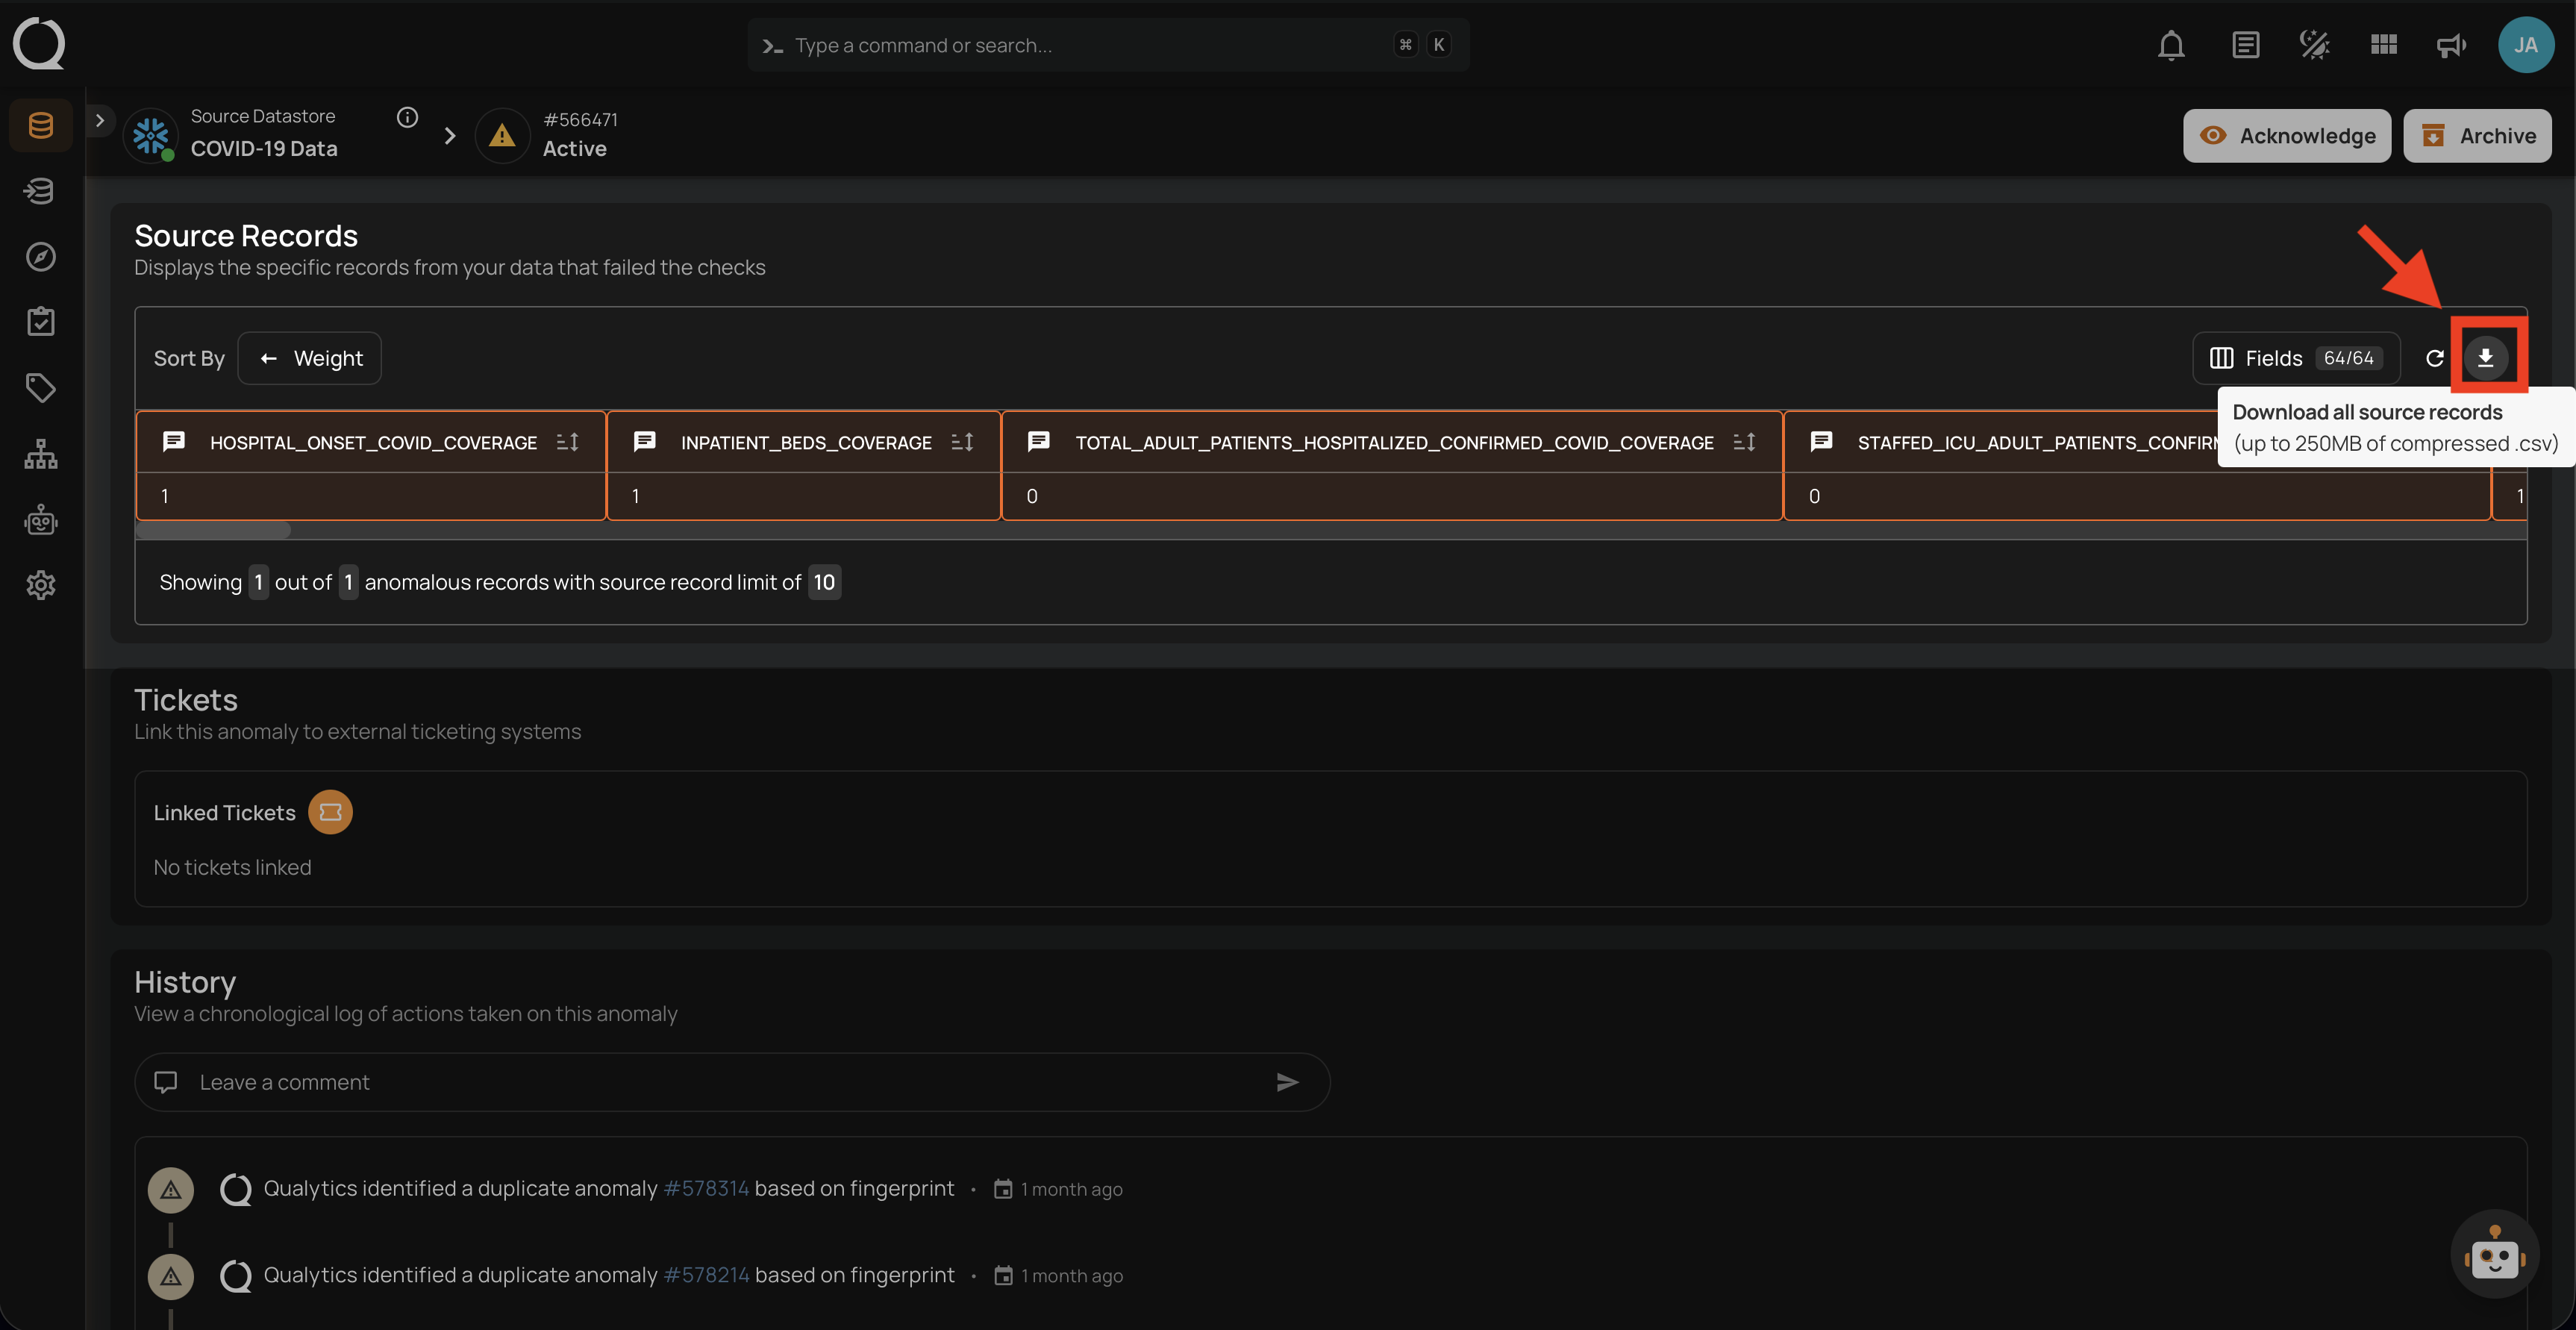Add a linked ticket with orange ticket icon
Screen dimensions: 2576x1330
330,812
